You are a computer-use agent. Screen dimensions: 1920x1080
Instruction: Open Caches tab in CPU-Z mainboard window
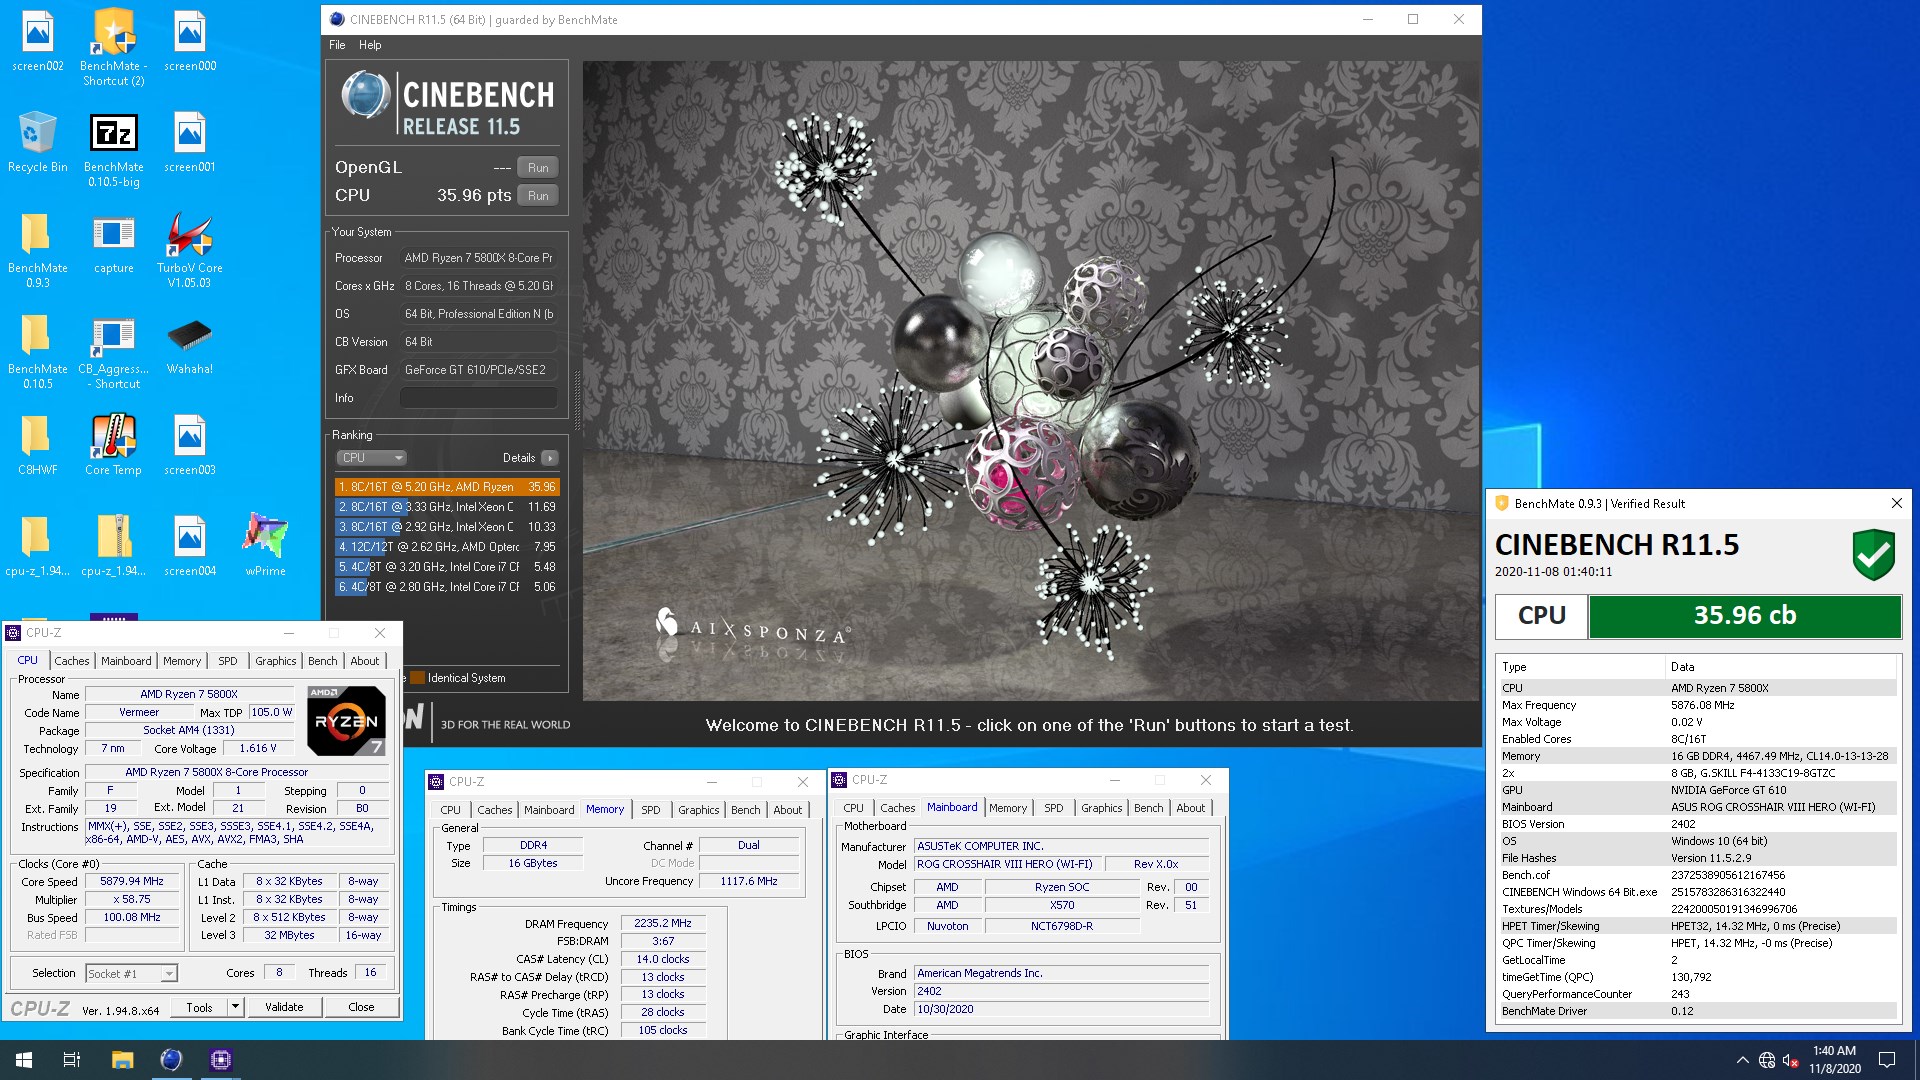[897, 808]
